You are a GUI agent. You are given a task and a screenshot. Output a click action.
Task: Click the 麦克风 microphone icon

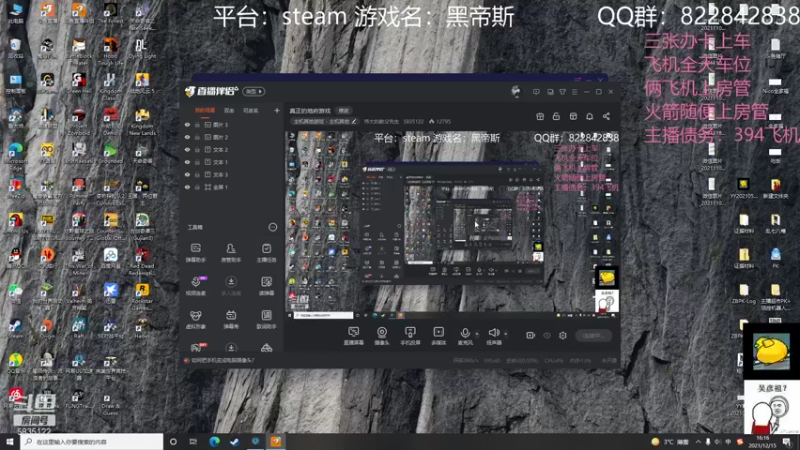point(465,334)
